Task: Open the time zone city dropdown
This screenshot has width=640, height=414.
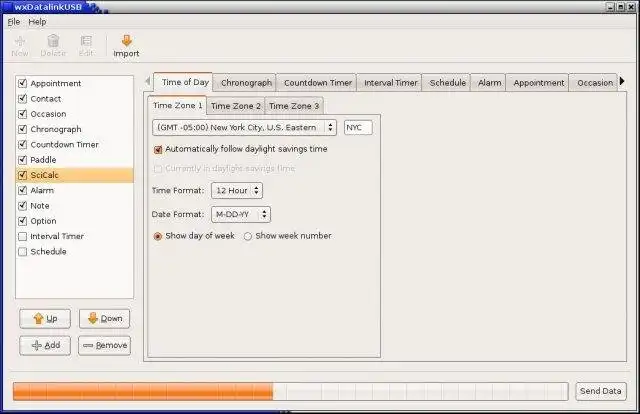Action: coord(244,127)
